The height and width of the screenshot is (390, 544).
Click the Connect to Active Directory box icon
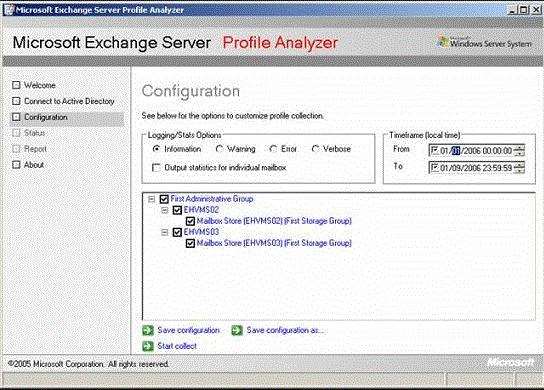click(16, 101)
